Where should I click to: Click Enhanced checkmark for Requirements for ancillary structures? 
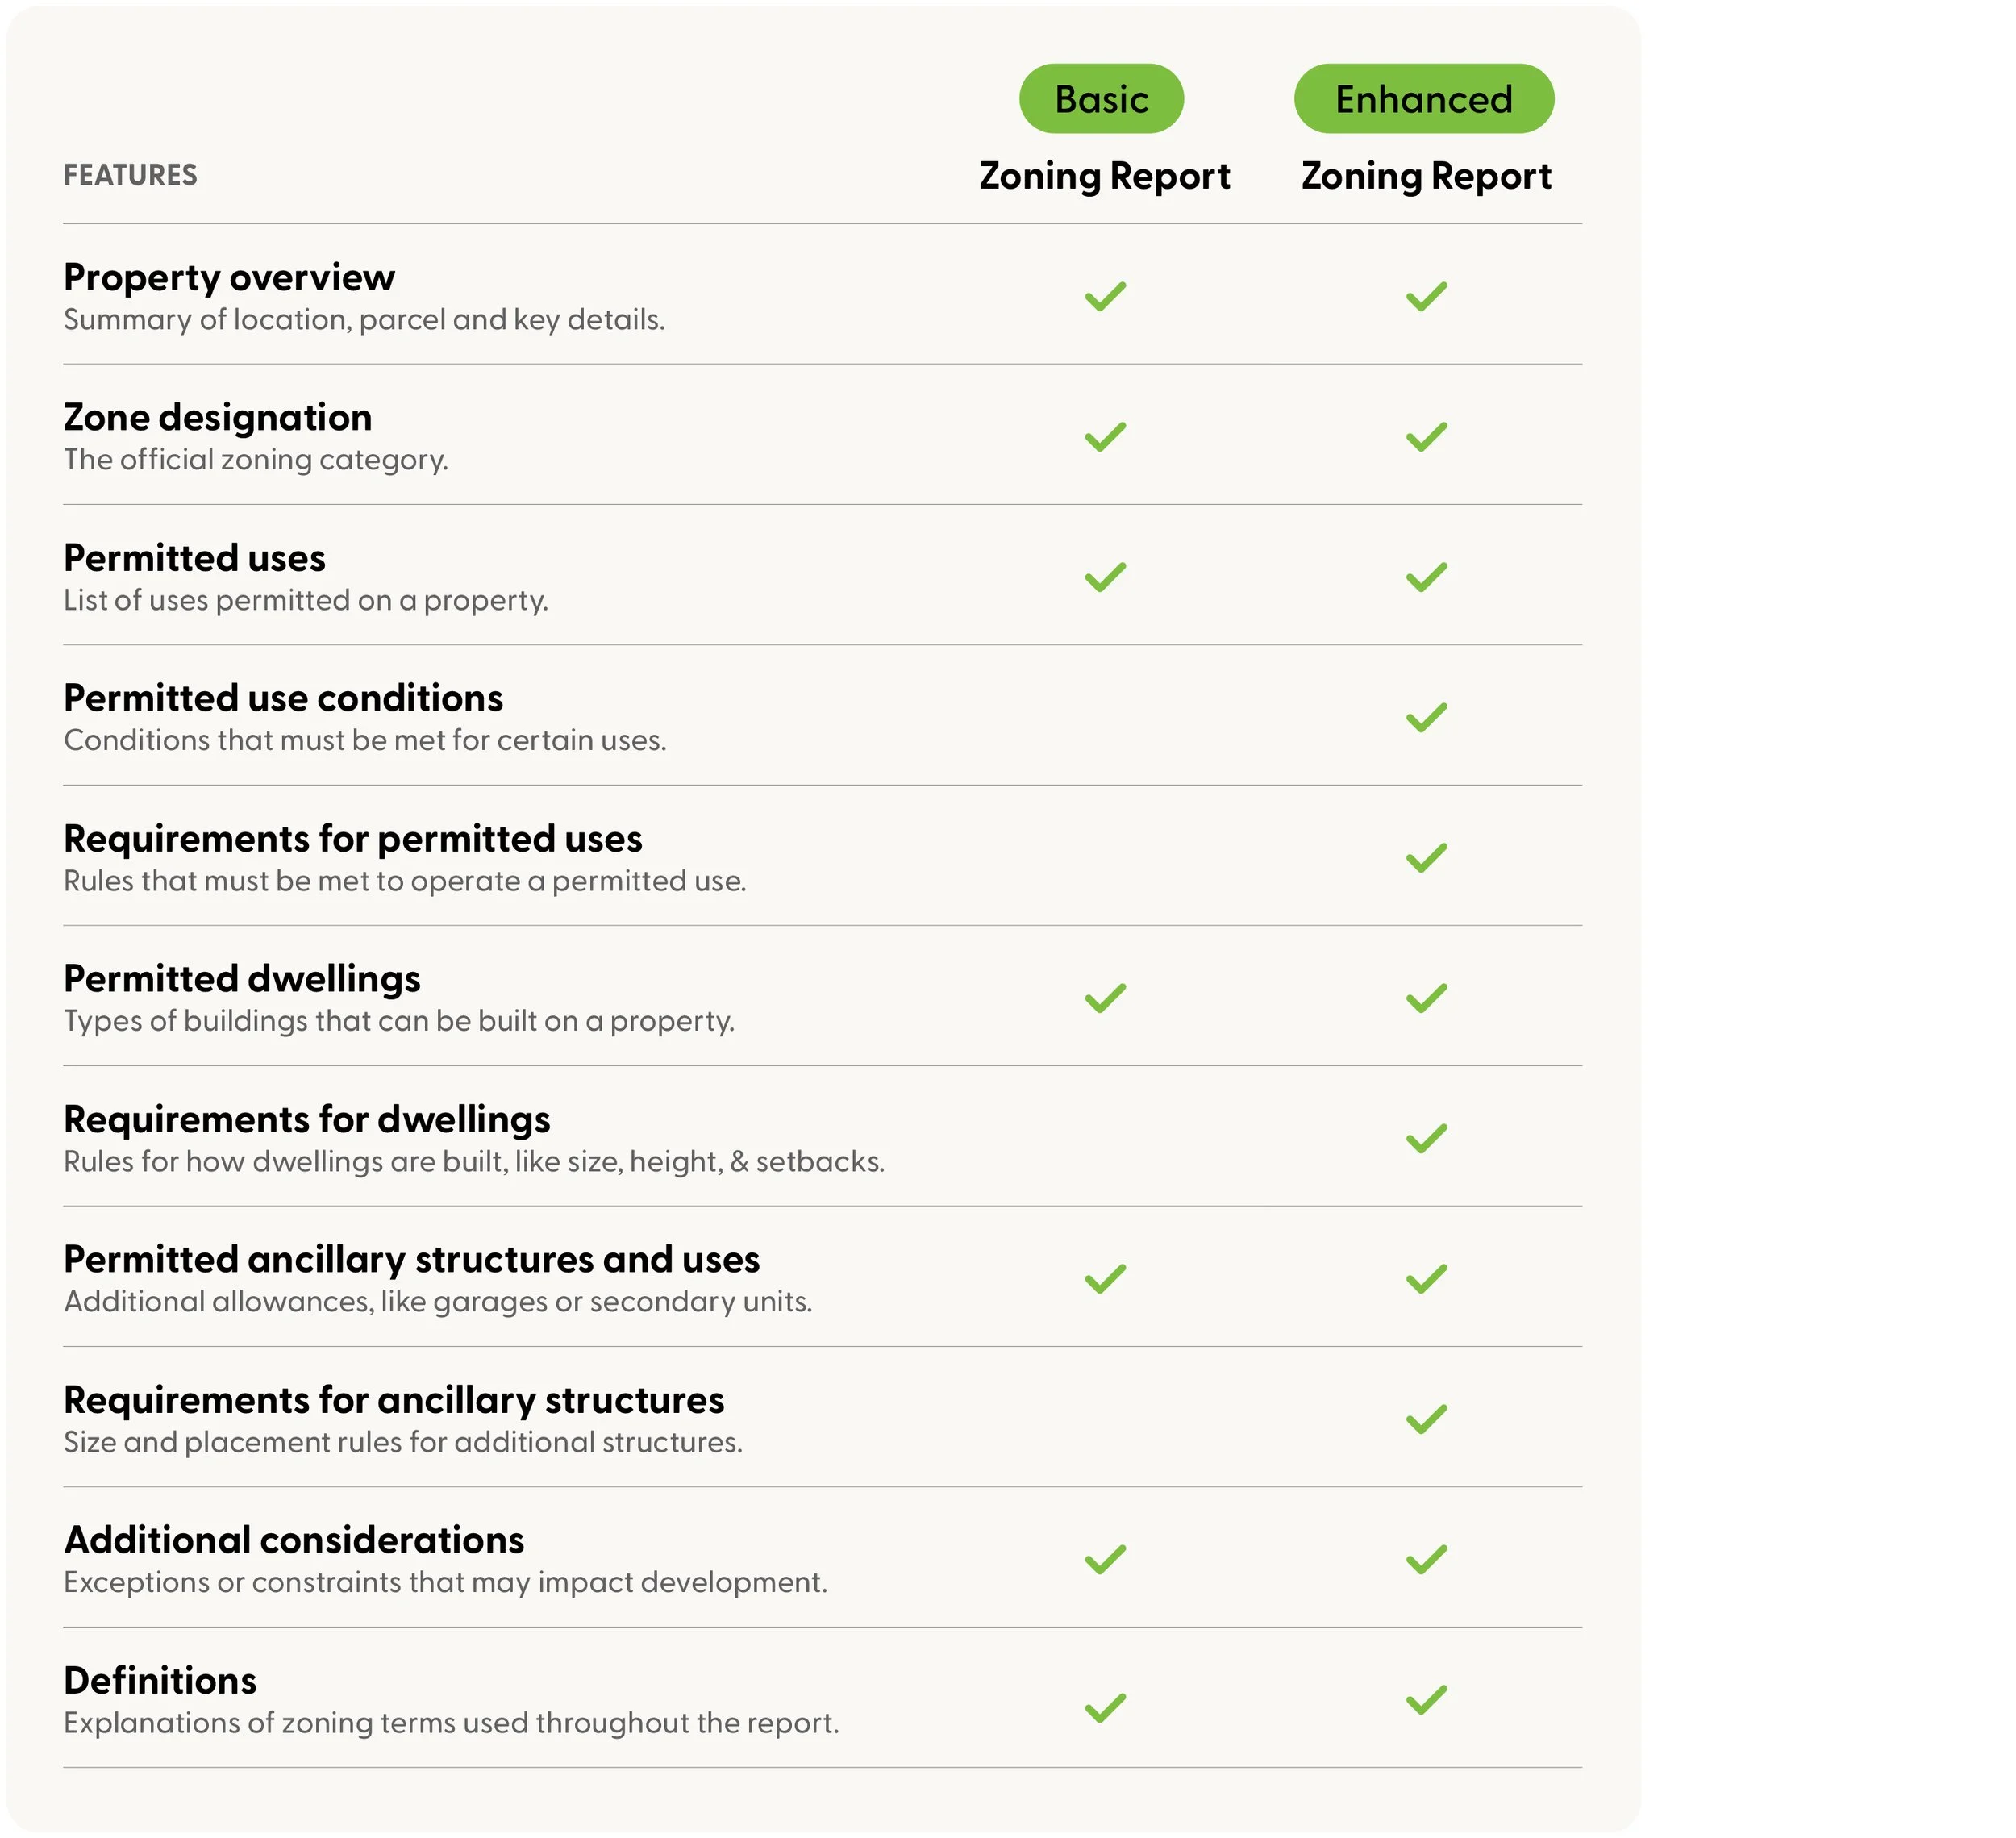pos(1426,1419)
